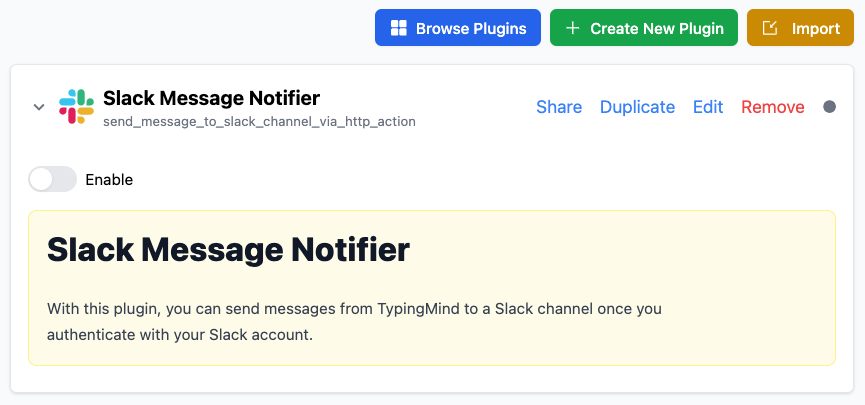Click Create New Plugin button
The image size is (865, 405).
644,28
